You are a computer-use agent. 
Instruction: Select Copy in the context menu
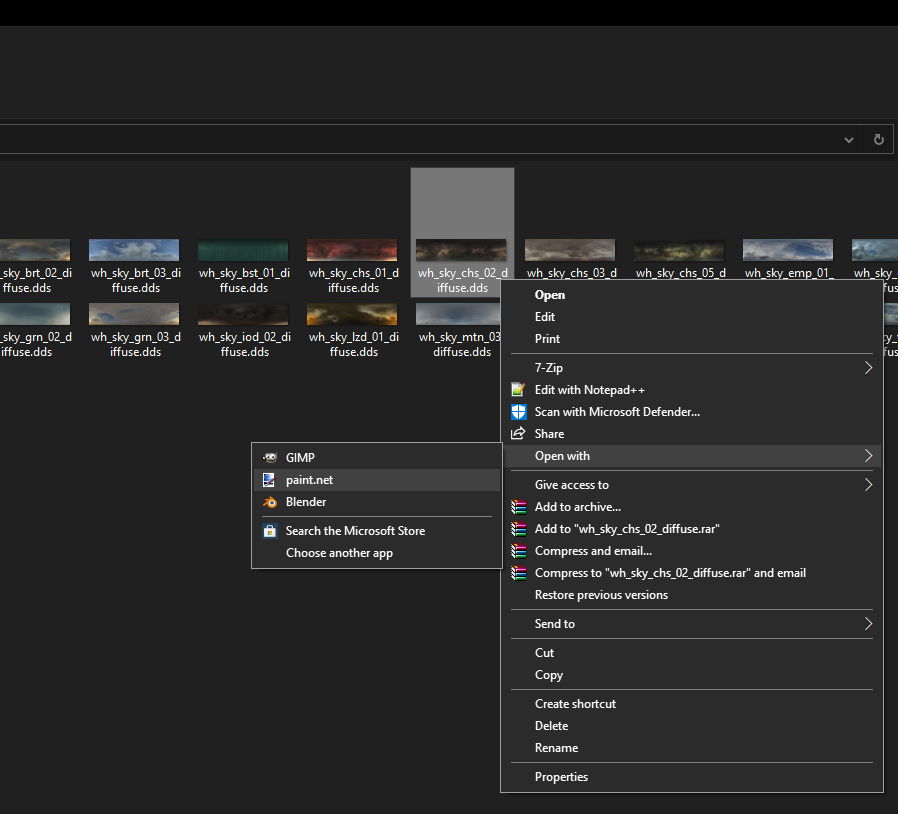click(692, 675)
